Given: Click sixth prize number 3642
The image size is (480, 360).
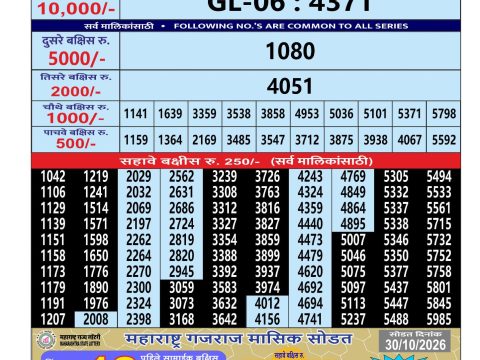Looking at the screenshot, I should click(x=225, y=319).
